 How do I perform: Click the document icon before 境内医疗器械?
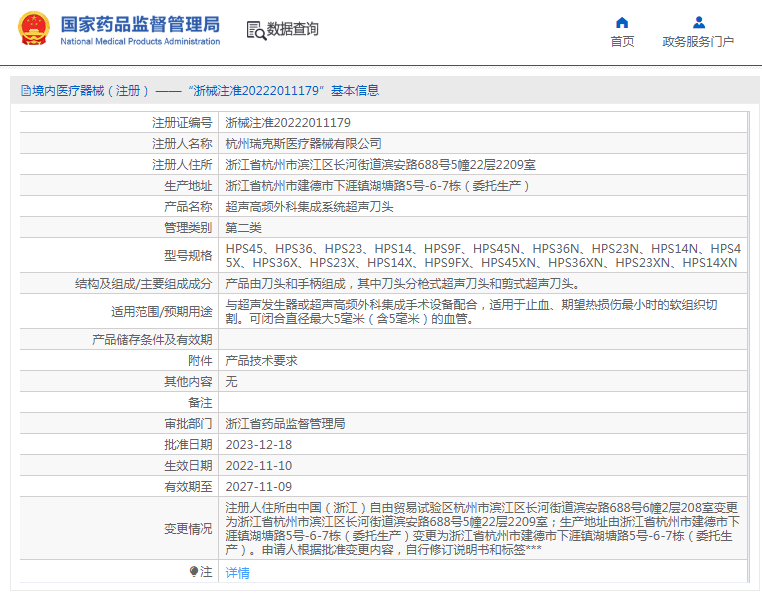[x=26, y=90]
